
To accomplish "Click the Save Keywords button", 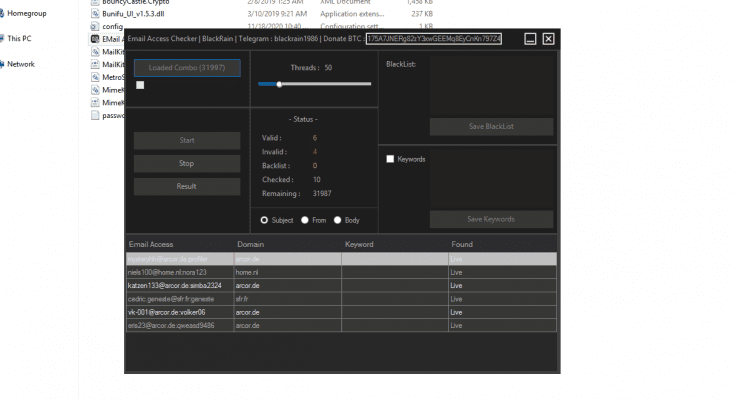I will [x=491, y=219].
